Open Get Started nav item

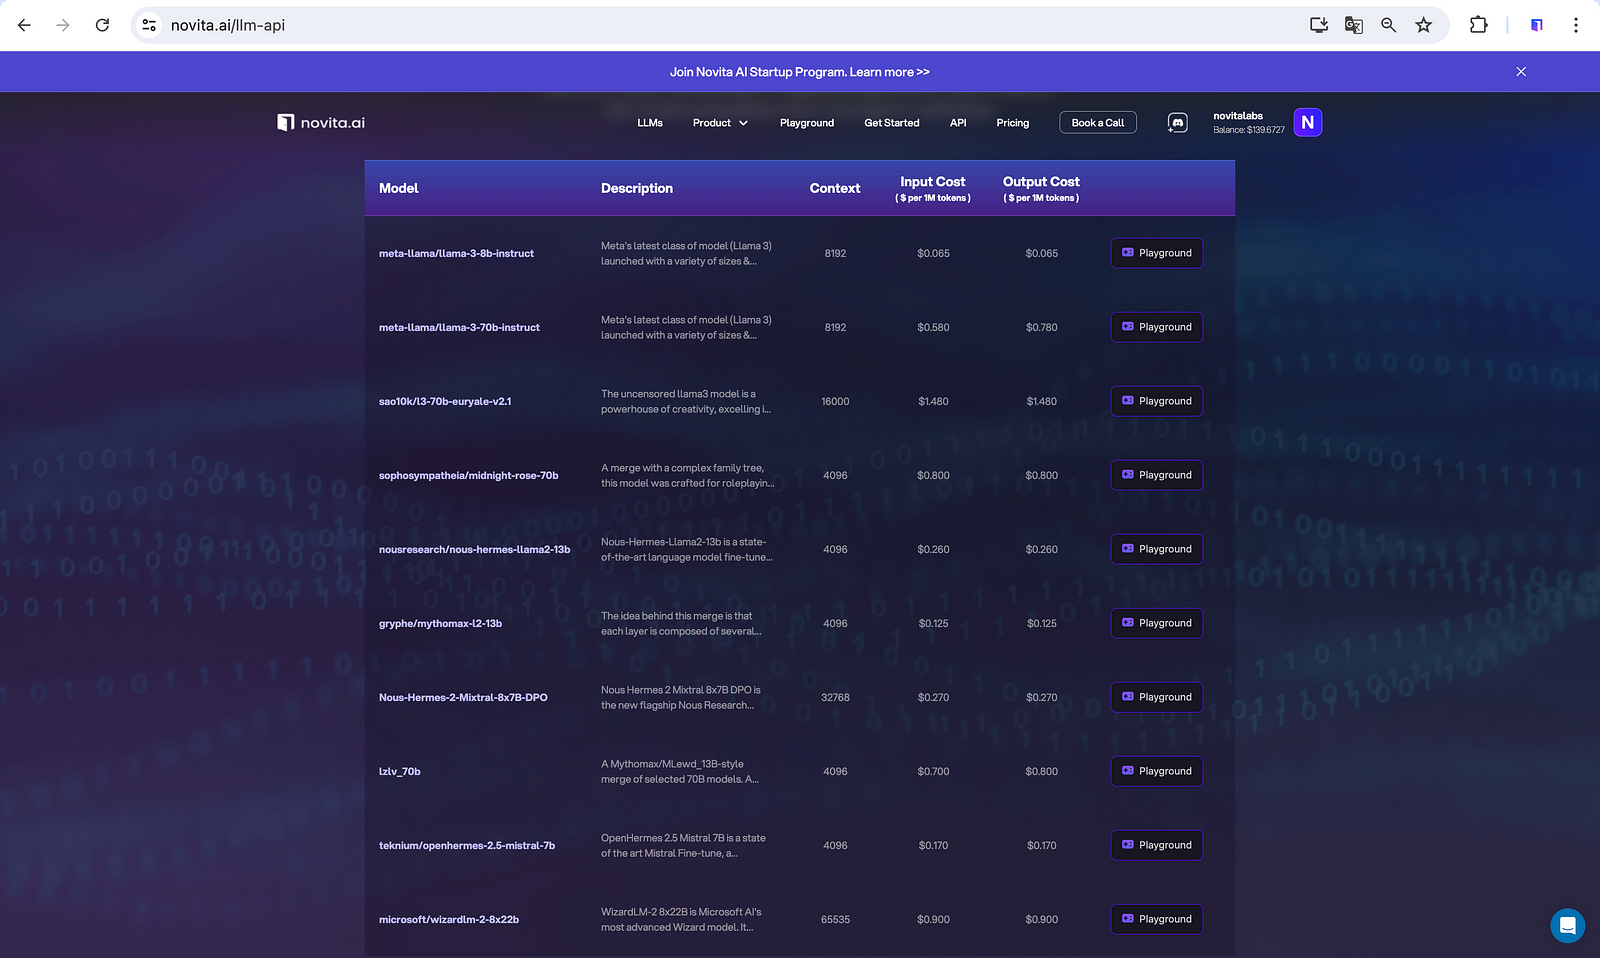tap(892, 123)
